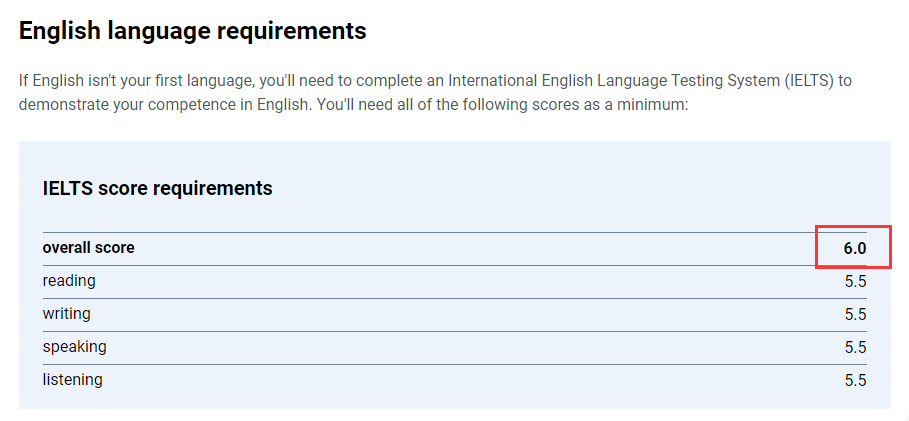Viewport: 909px width, 421px height.
Task: Select the "overall score" row label
Action: click(x=88, y=248)
